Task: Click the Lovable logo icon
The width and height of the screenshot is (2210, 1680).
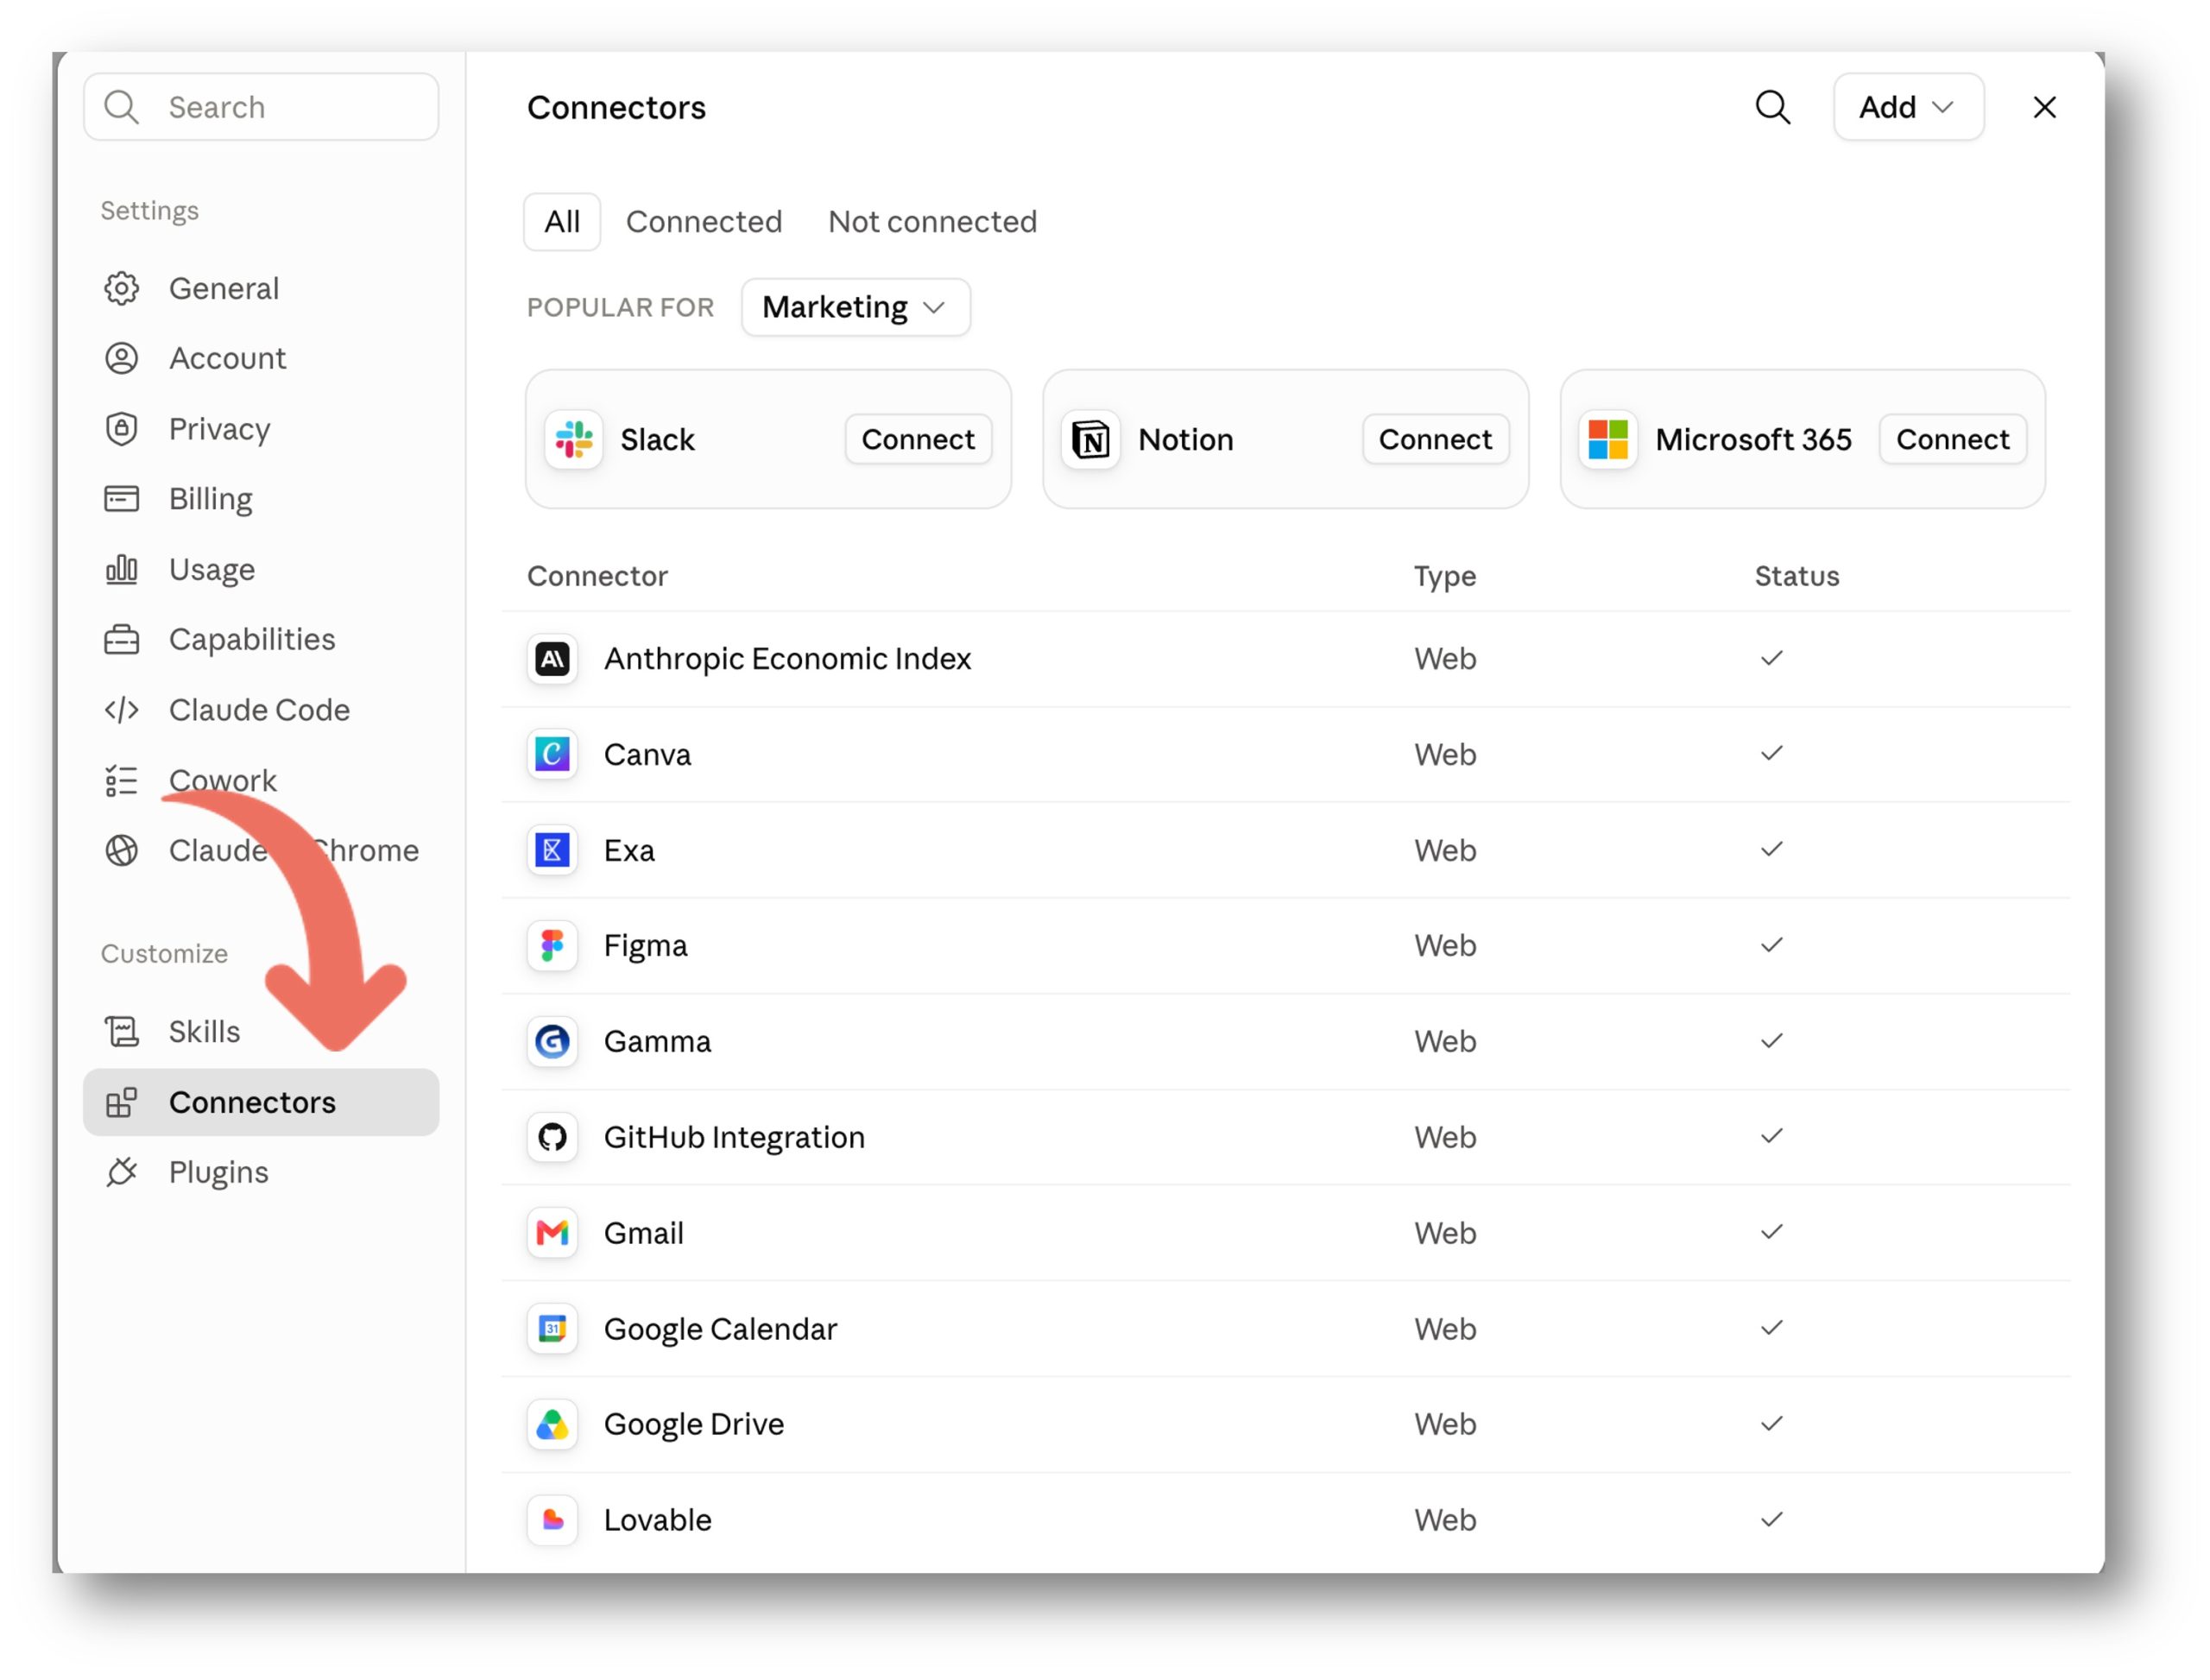Action: click(x=552, y=1520)
